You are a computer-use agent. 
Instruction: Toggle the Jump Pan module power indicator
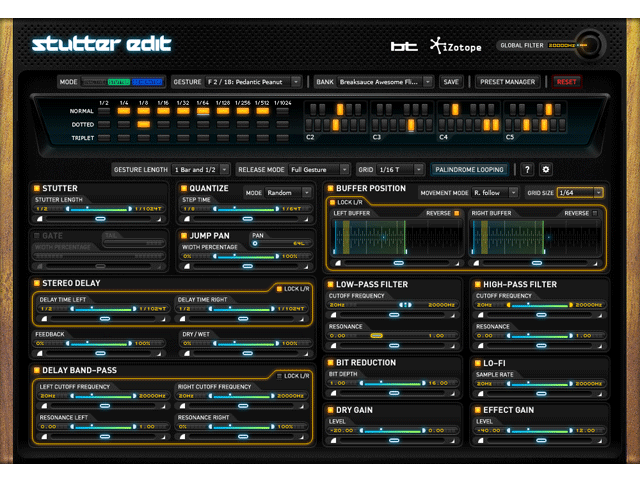(184, 236)
